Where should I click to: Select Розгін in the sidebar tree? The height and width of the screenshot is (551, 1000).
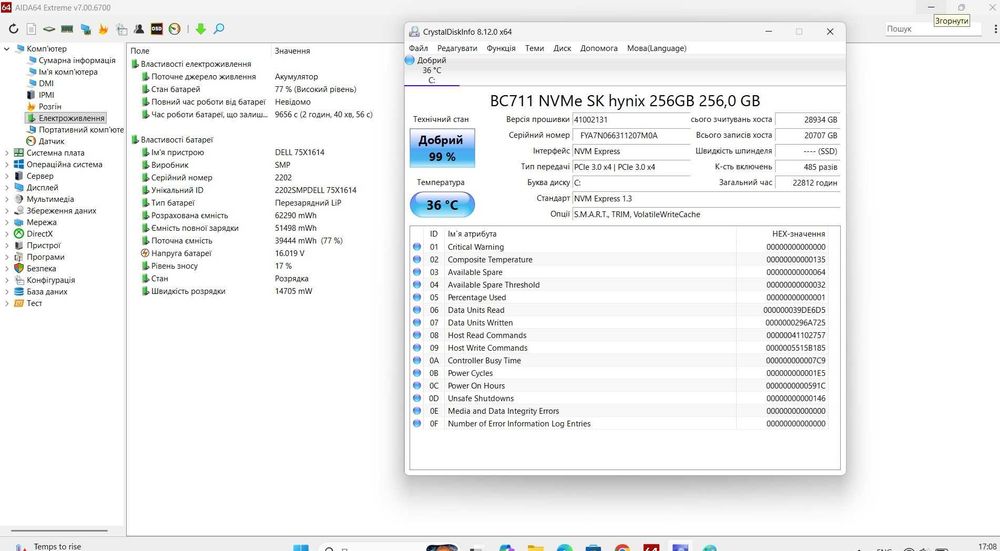[x=50, y=107]
